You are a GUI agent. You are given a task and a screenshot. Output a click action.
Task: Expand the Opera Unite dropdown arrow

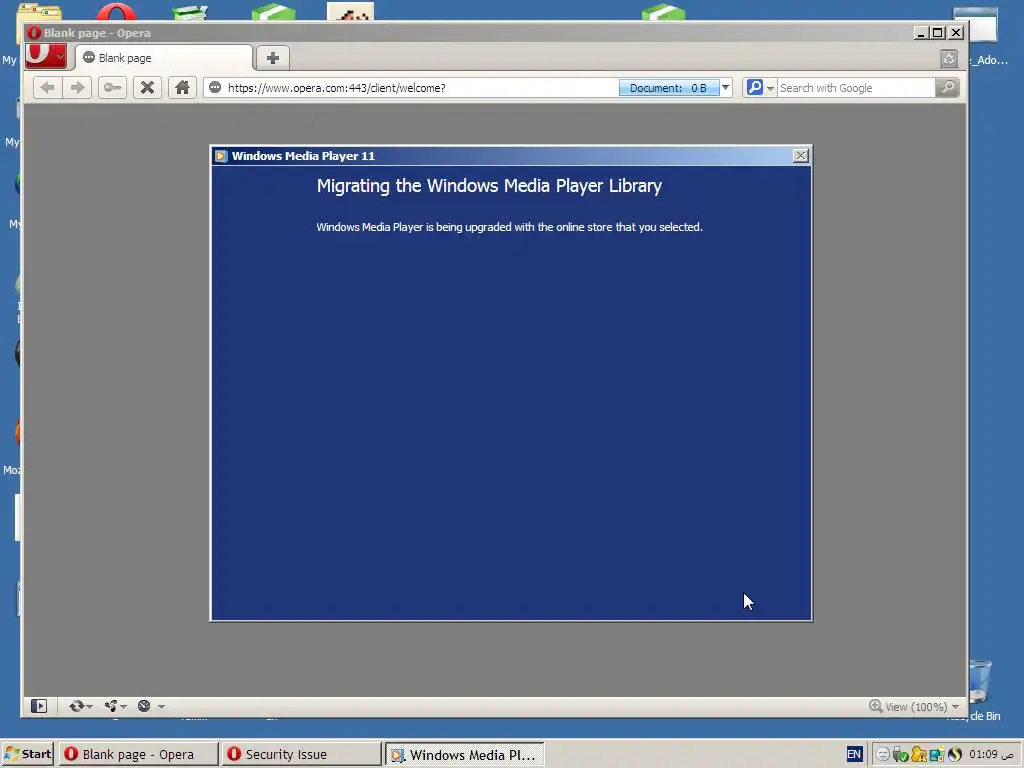(x=123, y=707)
